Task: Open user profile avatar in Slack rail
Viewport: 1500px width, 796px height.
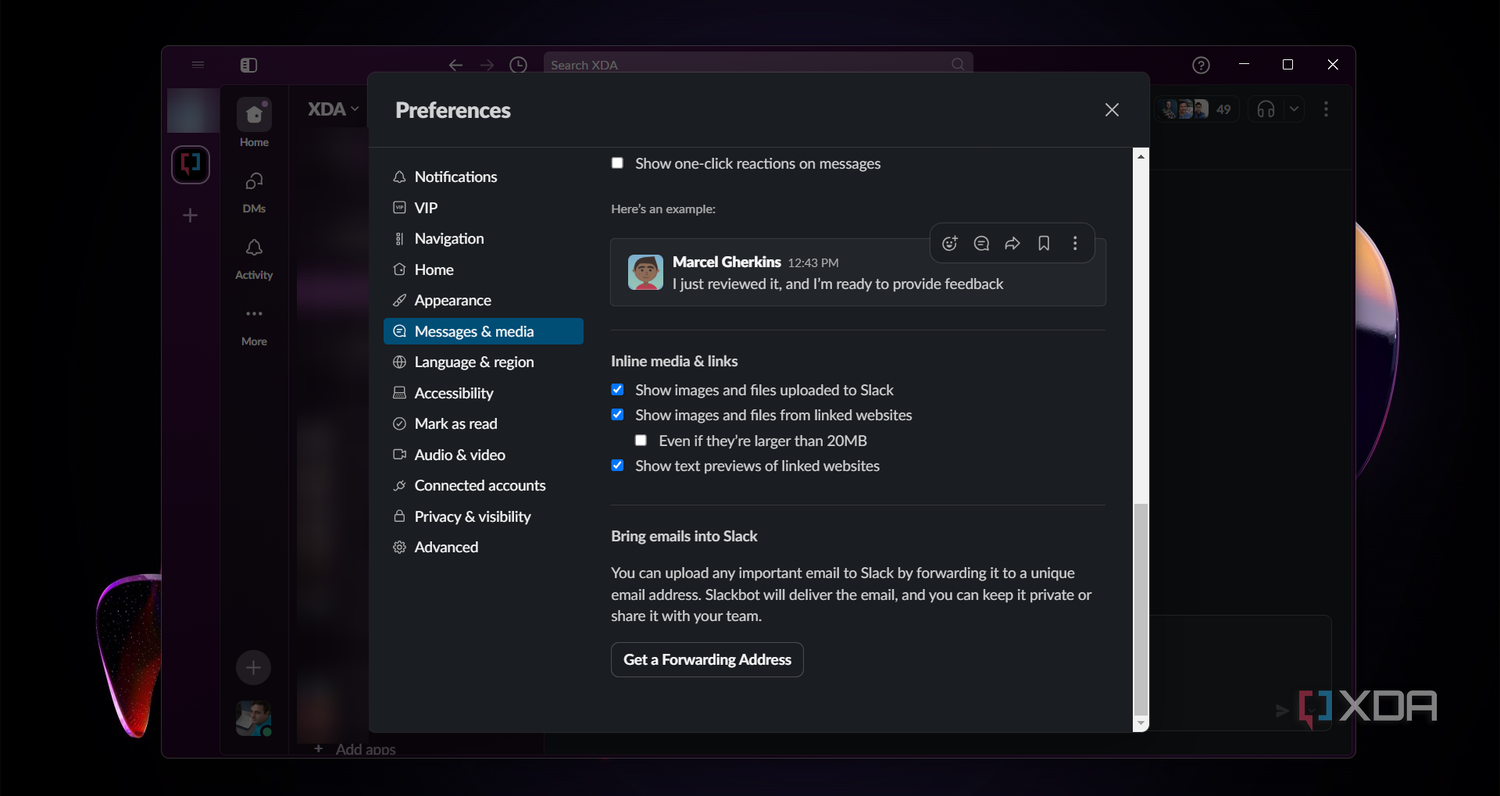Action: 253,719
